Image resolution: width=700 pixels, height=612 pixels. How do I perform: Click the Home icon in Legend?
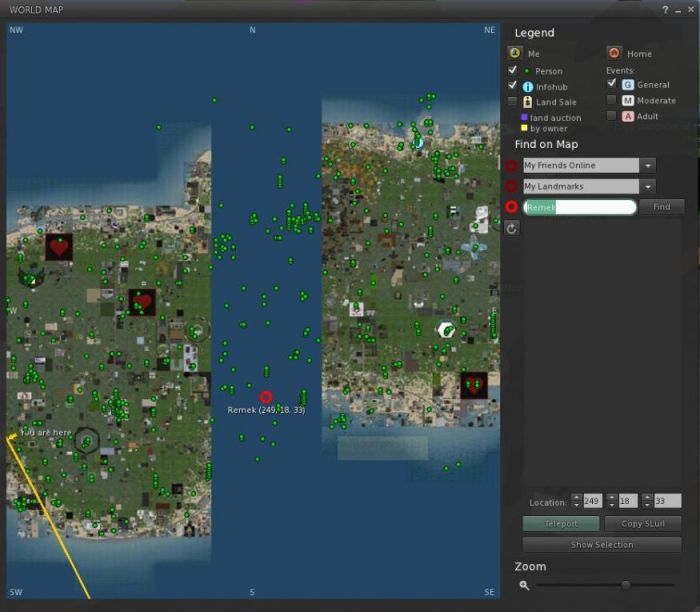613,53
